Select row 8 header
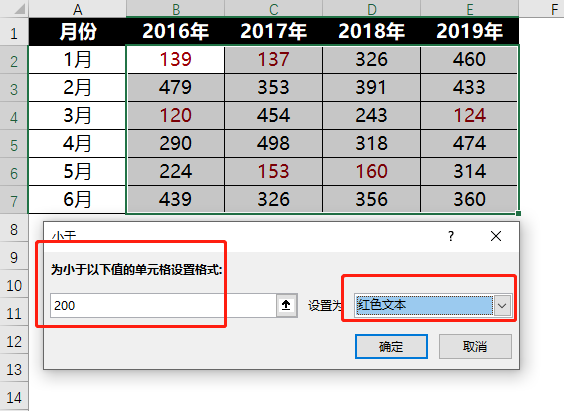This screenshot has width=564, height=411. tap(14, 228)
